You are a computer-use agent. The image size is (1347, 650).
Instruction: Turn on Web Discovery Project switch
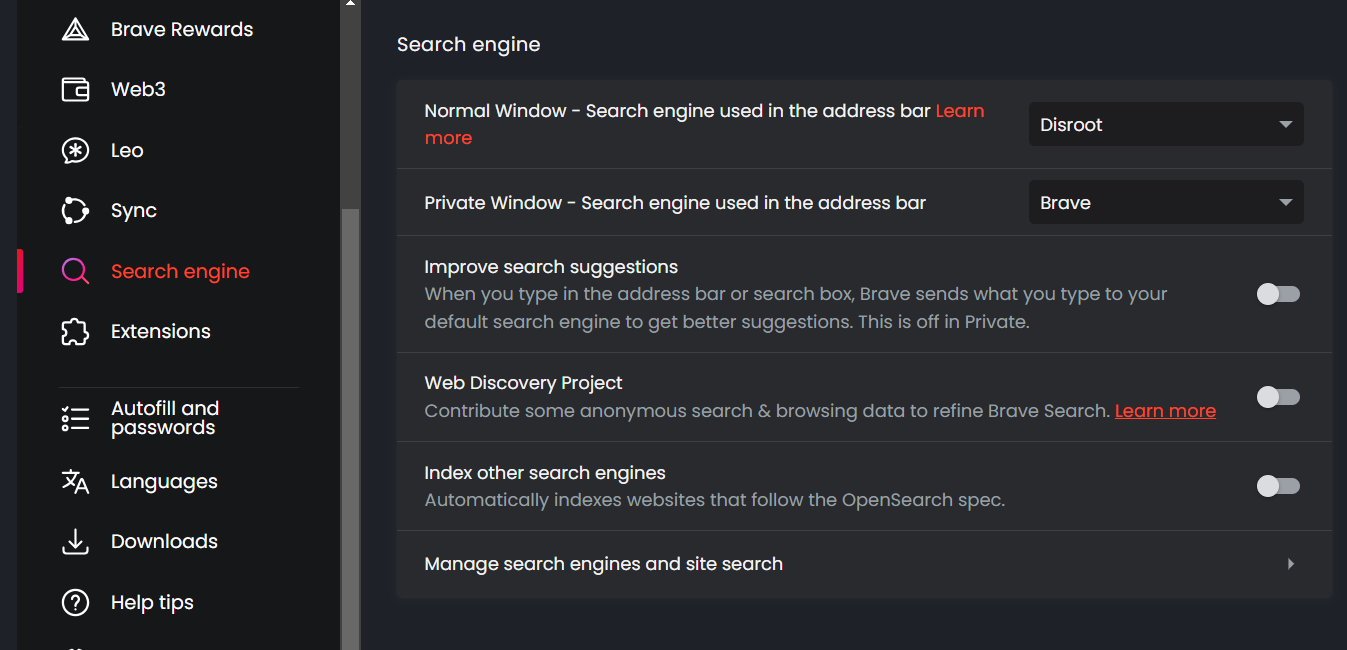1278,397
